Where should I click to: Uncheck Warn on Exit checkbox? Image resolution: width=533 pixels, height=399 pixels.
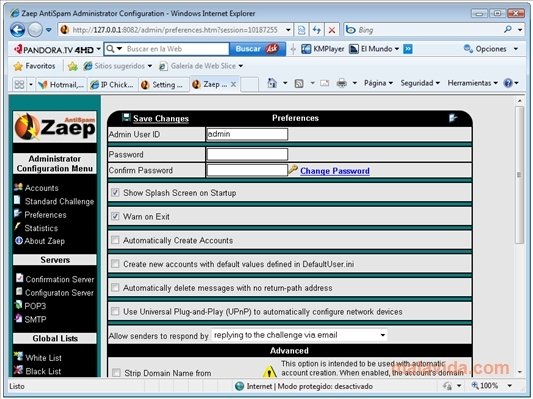point(115,216)
